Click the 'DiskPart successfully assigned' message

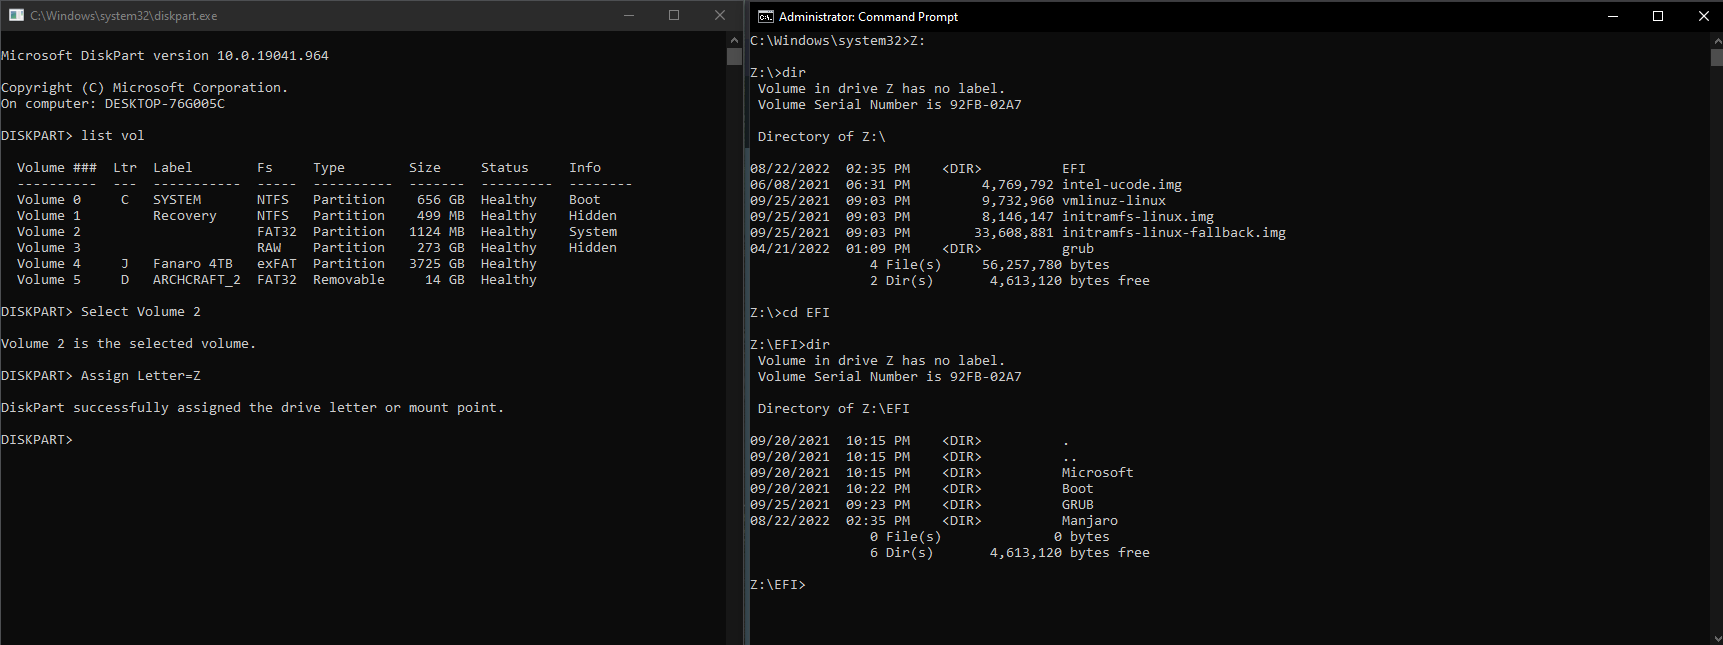253,408
